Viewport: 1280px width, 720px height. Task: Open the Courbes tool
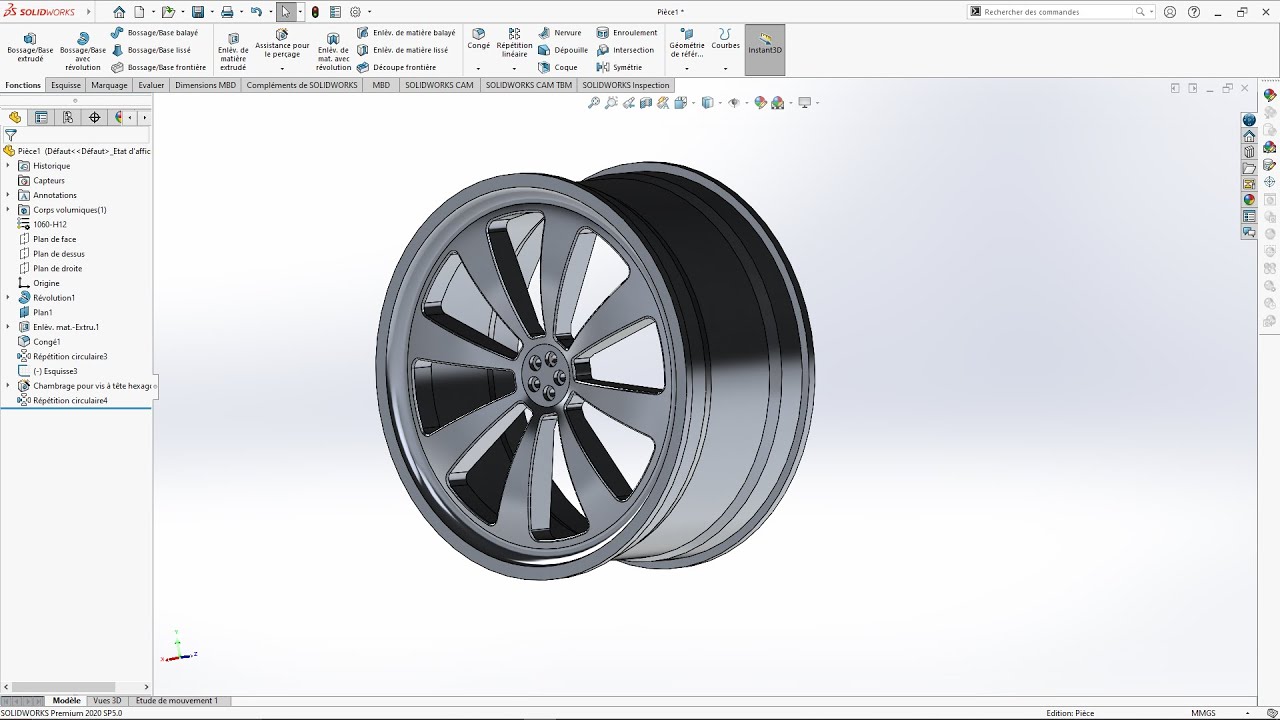pos(726,39)
